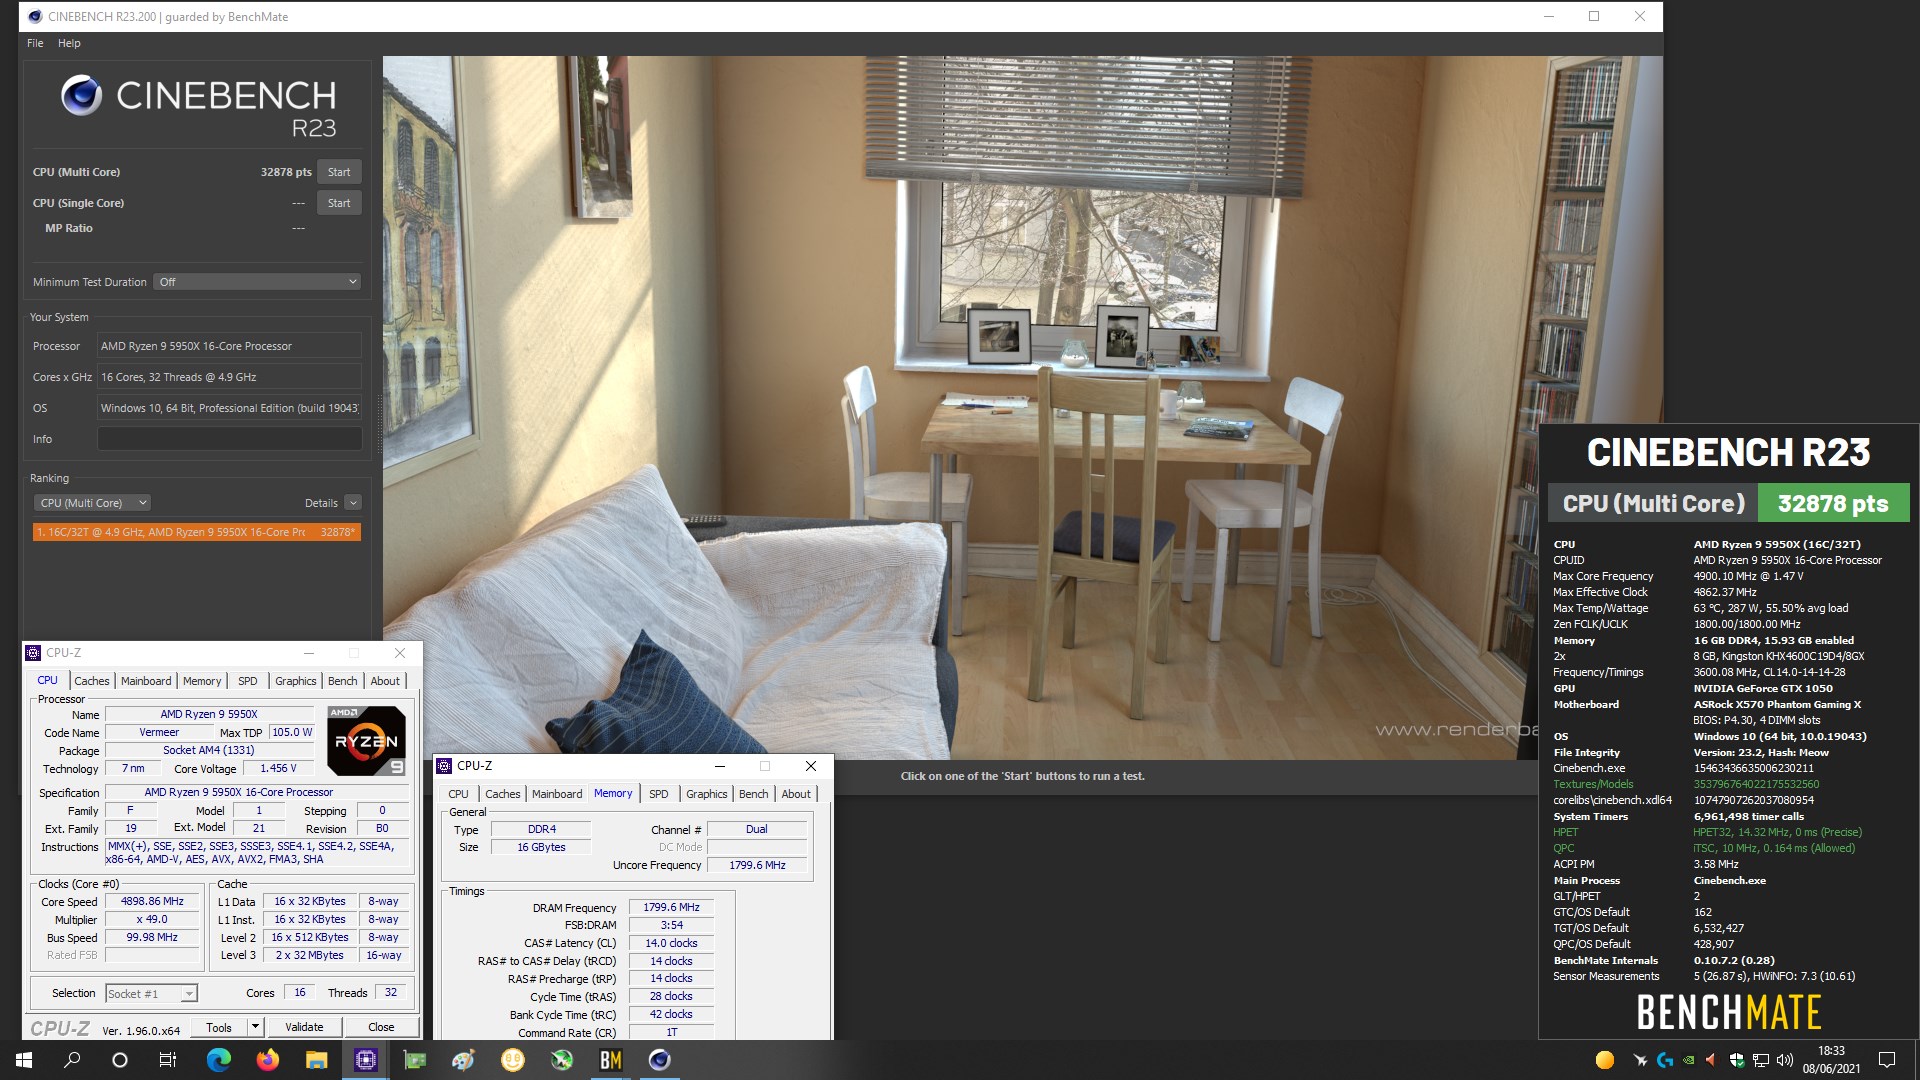Screen dimensions: 1920x1080
Task: Open File Explorer from taskbar
Action: pos(316,1060)
